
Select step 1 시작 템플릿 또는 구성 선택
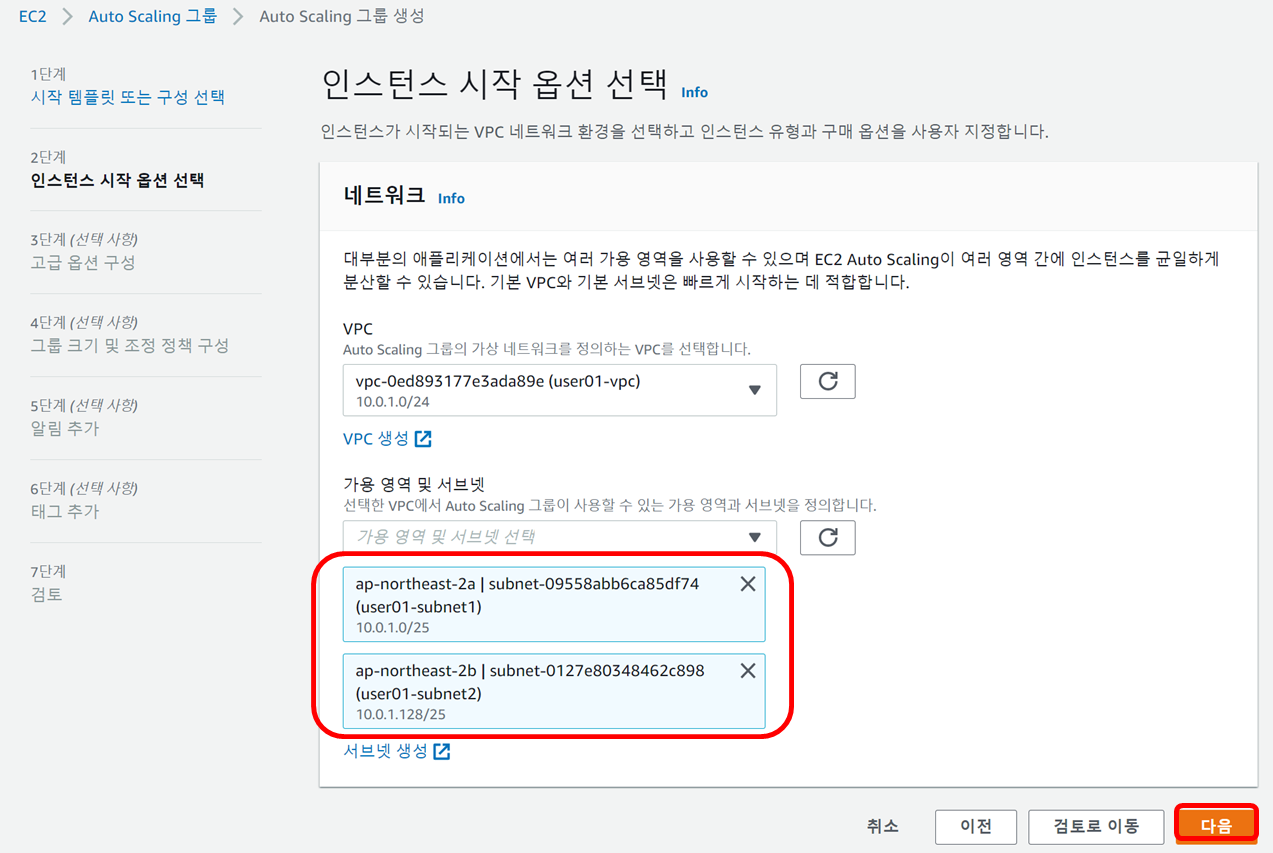click(x=128, y=97)
